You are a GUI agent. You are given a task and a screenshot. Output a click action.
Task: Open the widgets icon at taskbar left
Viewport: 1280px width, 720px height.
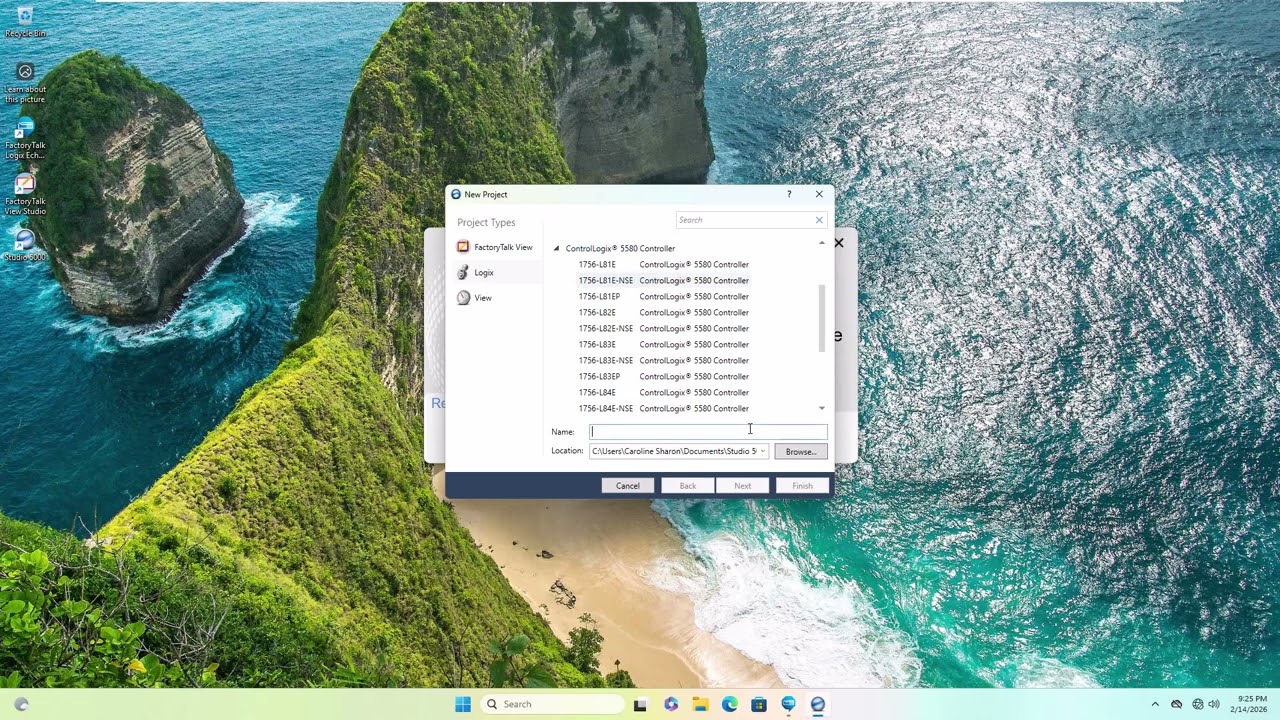[x=21, y=704]
